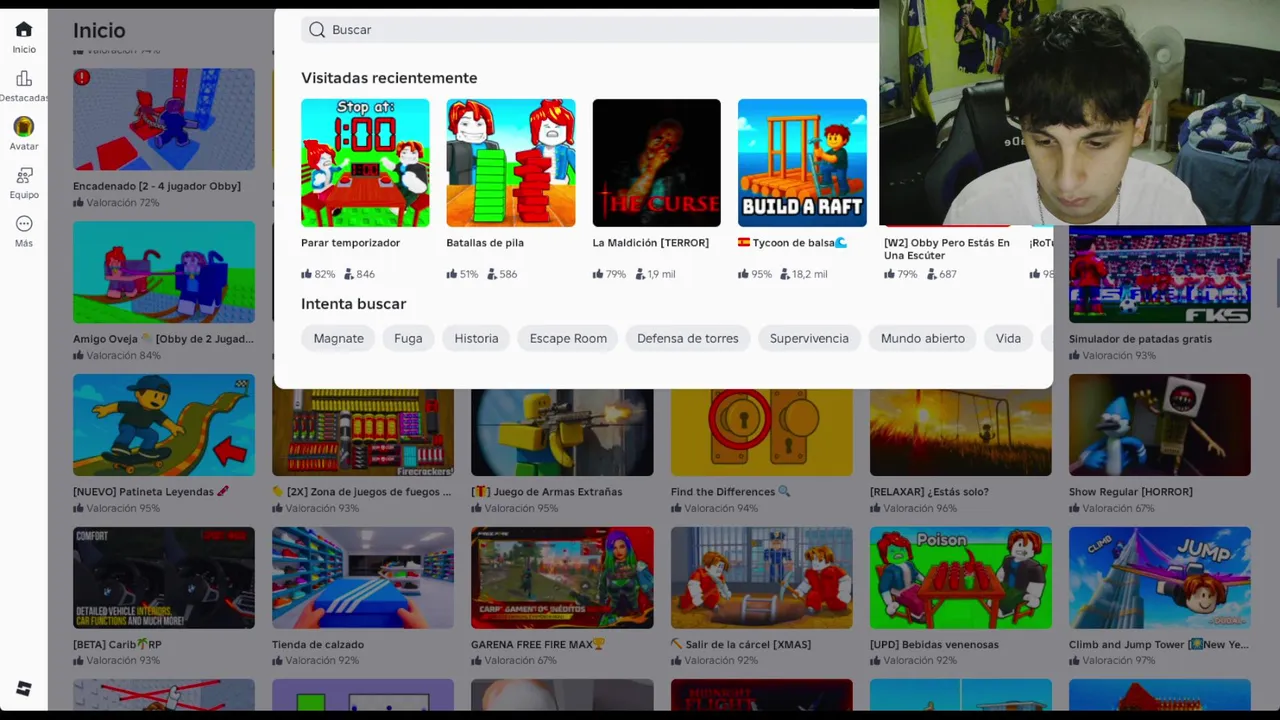The image size is (1280, 720).
Task: Click the Inicio page heading
Action: [x=99, y=30]
